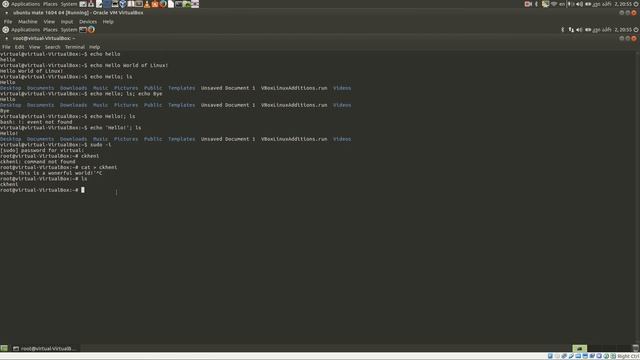Open VirtualBox File menu

tap(8, 22)
